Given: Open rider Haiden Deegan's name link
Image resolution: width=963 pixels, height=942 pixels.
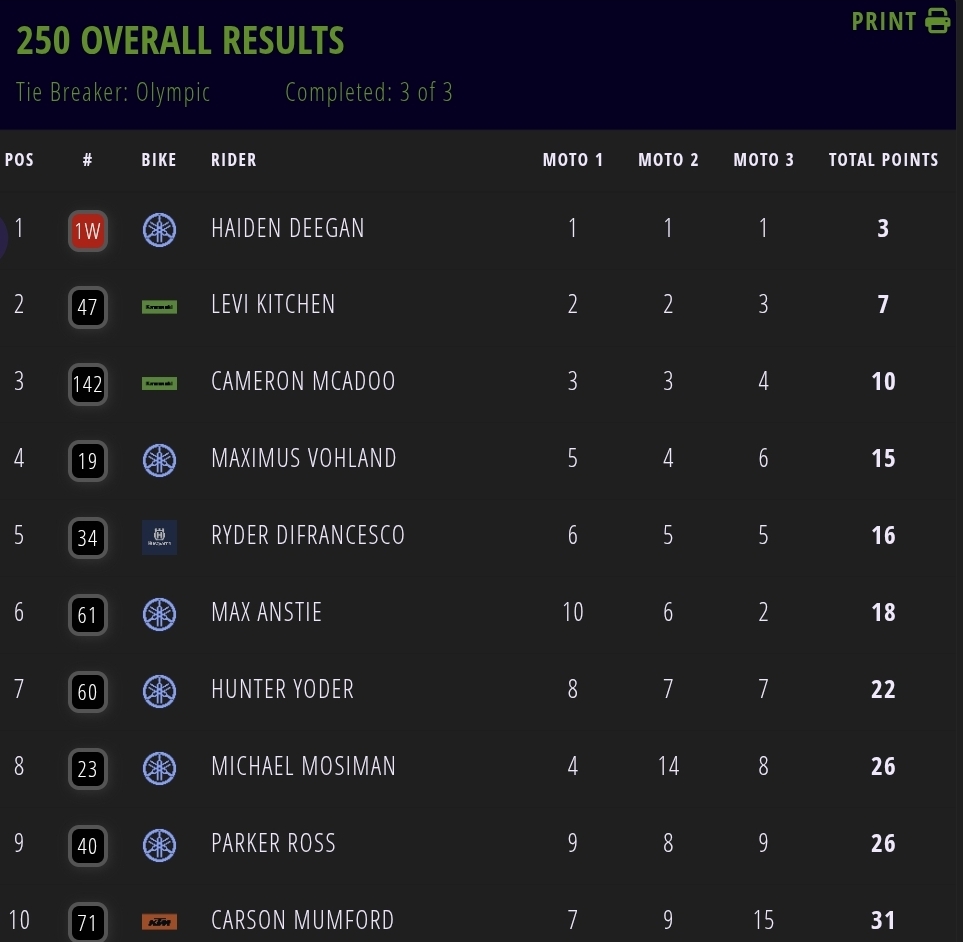Looking at the screenshot, I should click(x=288, y=229).
